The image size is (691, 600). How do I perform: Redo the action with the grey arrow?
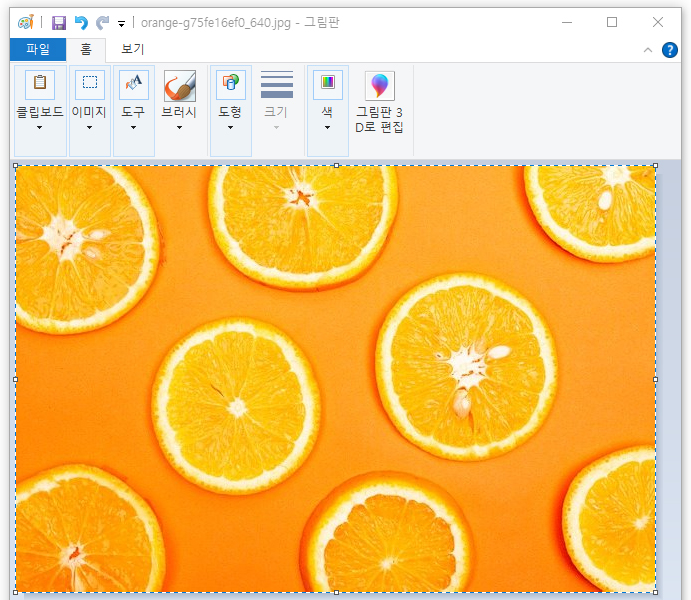[103, 22]
